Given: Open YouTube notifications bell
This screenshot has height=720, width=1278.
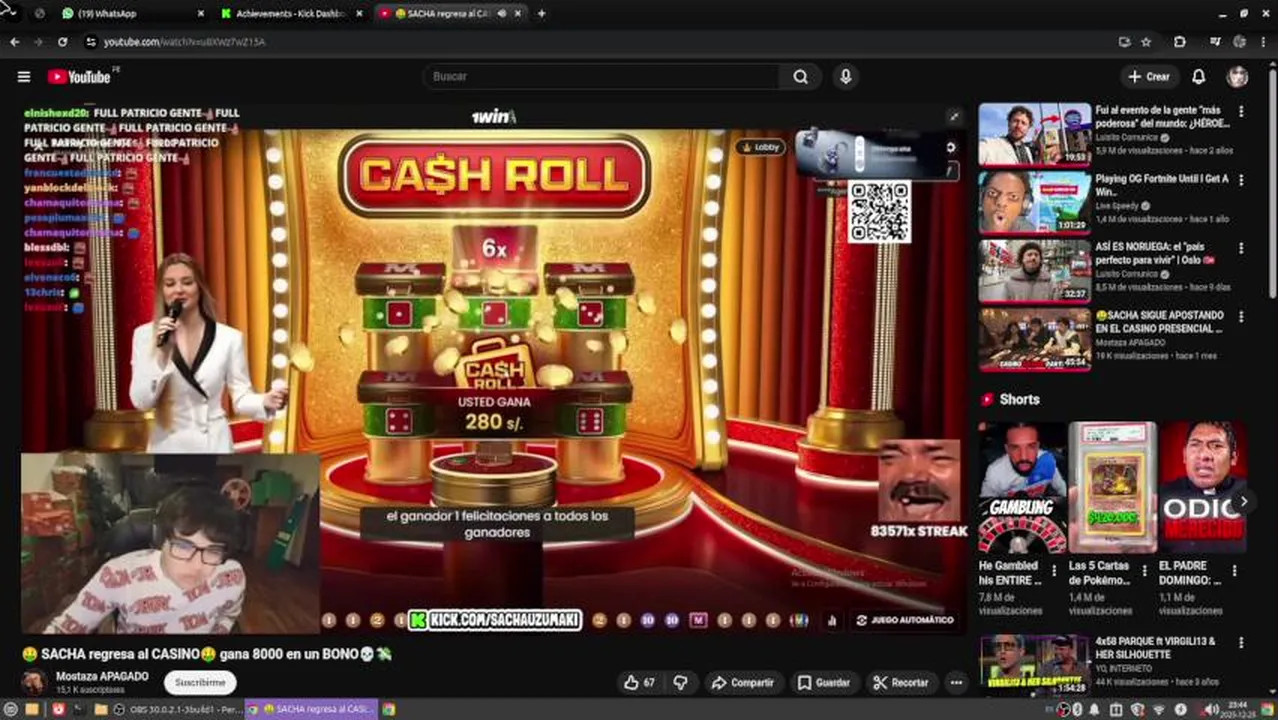Looking at the screenshot, I should (x=1198, y=76).
